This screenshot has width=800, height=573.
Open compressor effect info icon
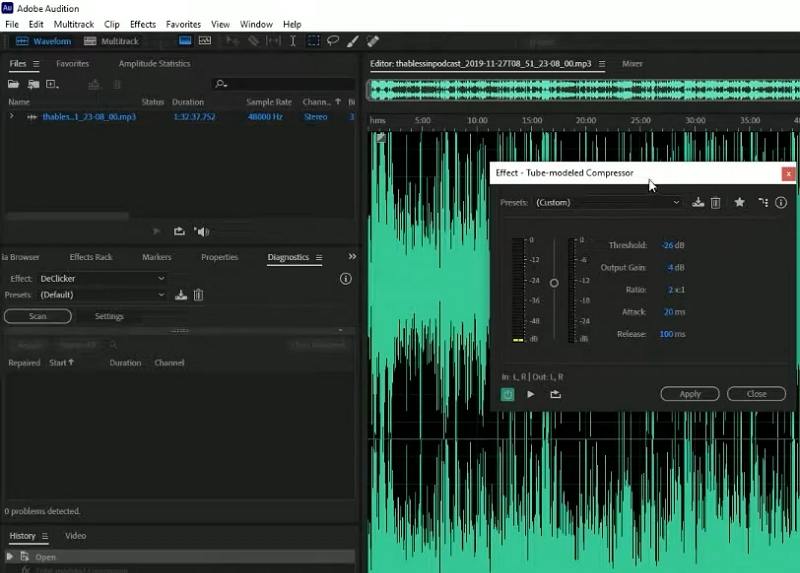click(x=781, y=202)
